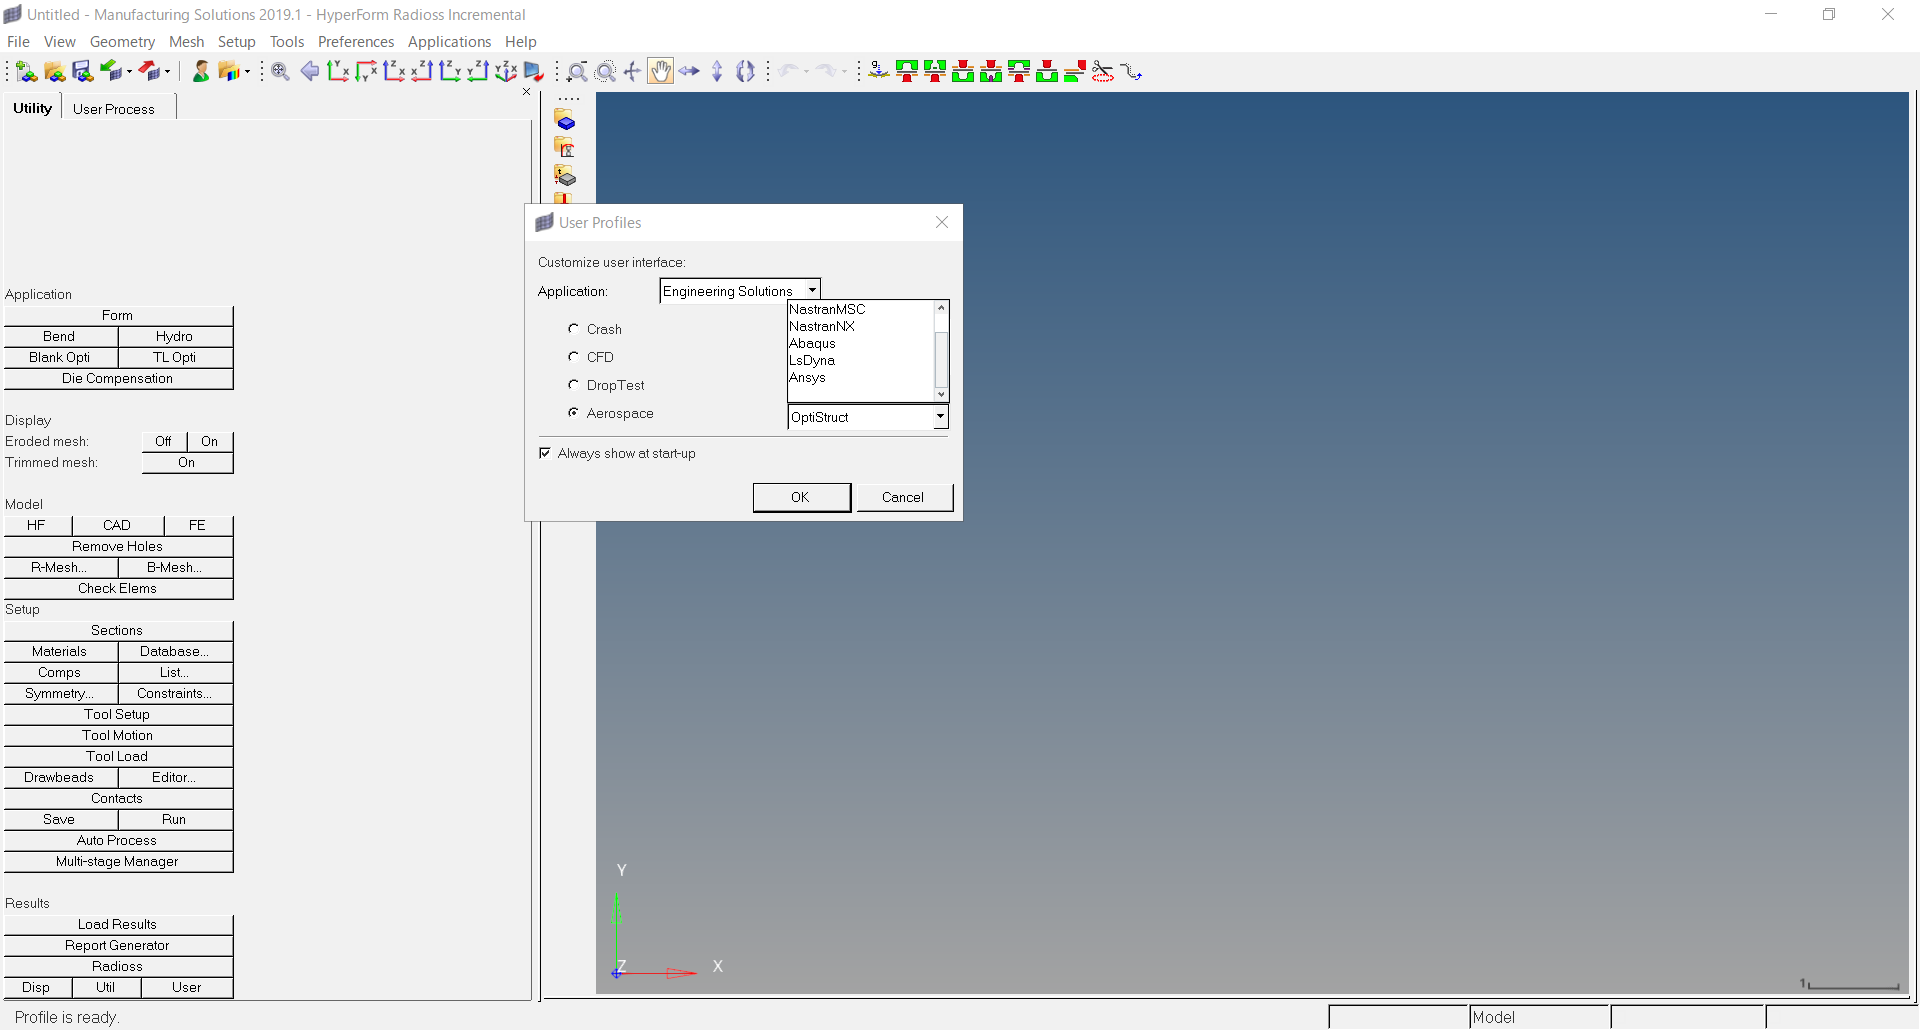1920x1030 pixels.
Task: Click the New Model toolbar icon
Action: coord(27,72)
